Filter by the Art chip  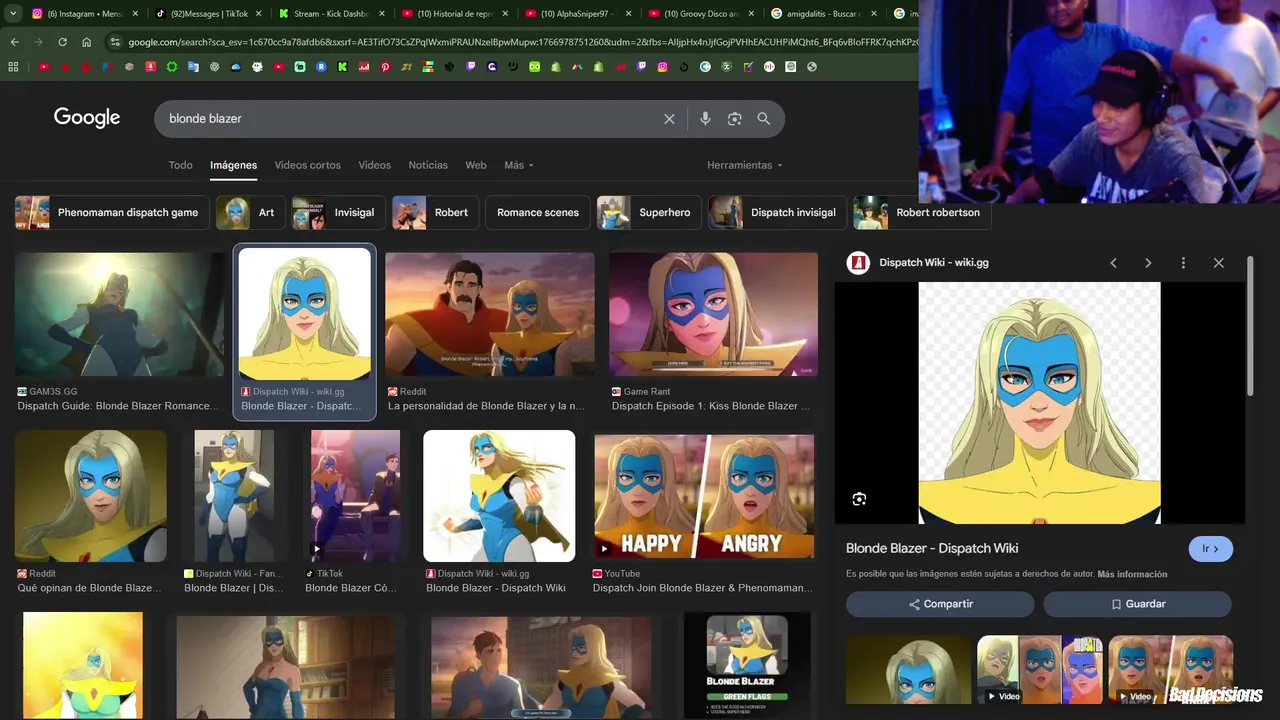[x=250, y=212]
